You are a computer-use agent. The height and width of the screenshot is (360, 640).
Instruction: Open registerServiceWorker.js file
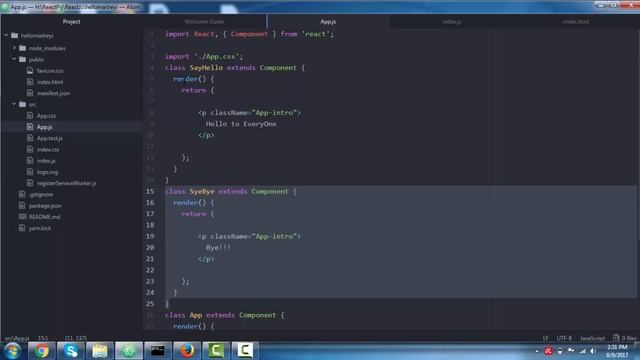click(67, 183)
